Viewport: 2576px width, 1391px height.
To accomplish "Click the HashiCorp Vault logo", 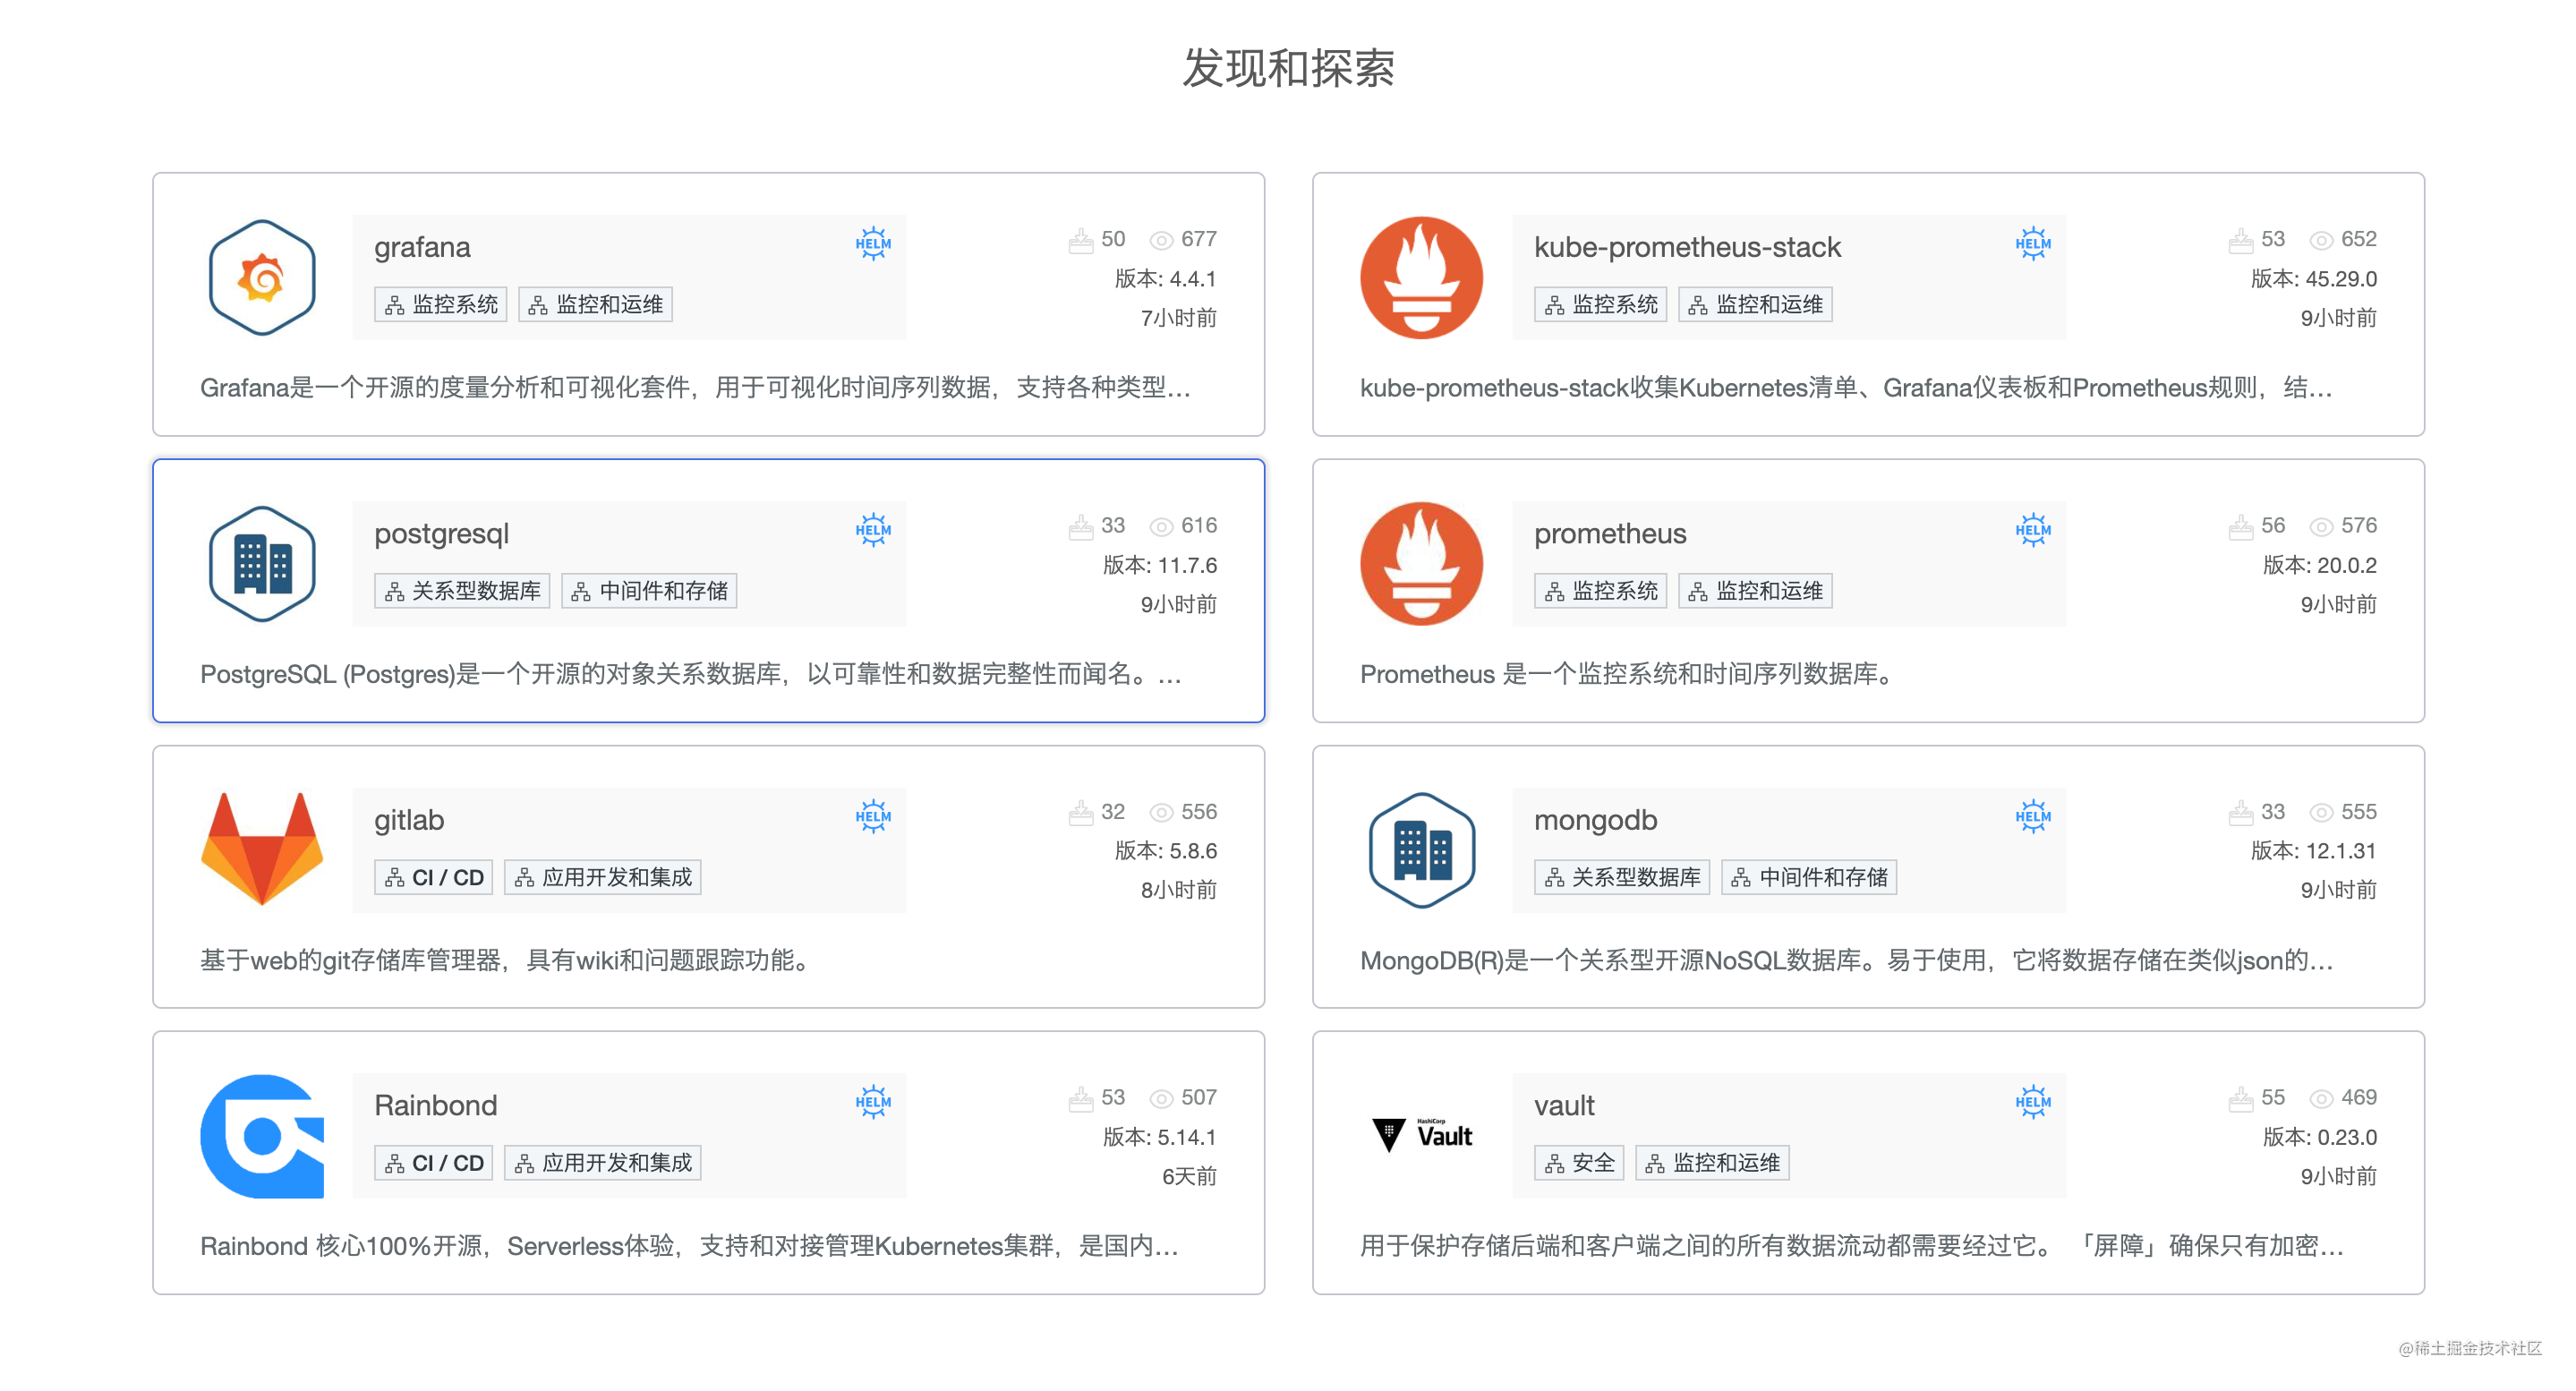I will [x=1421, y=1135].
